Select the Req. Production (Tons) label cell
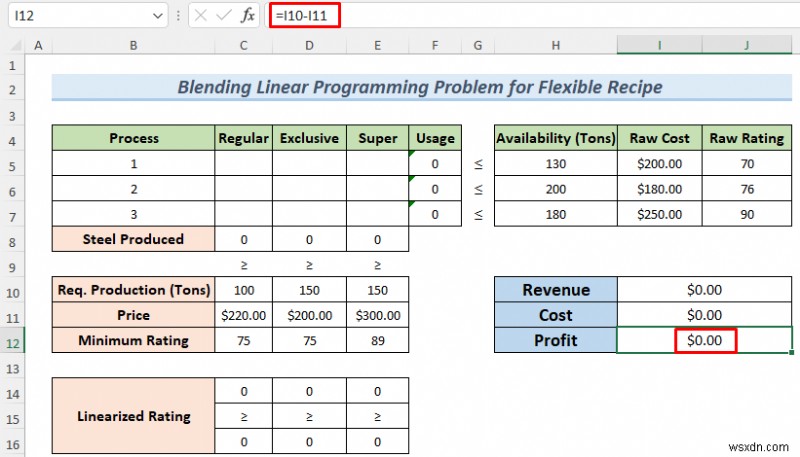Image resolution: width=800 pixels, height=457 pixels. click(133, 290)
